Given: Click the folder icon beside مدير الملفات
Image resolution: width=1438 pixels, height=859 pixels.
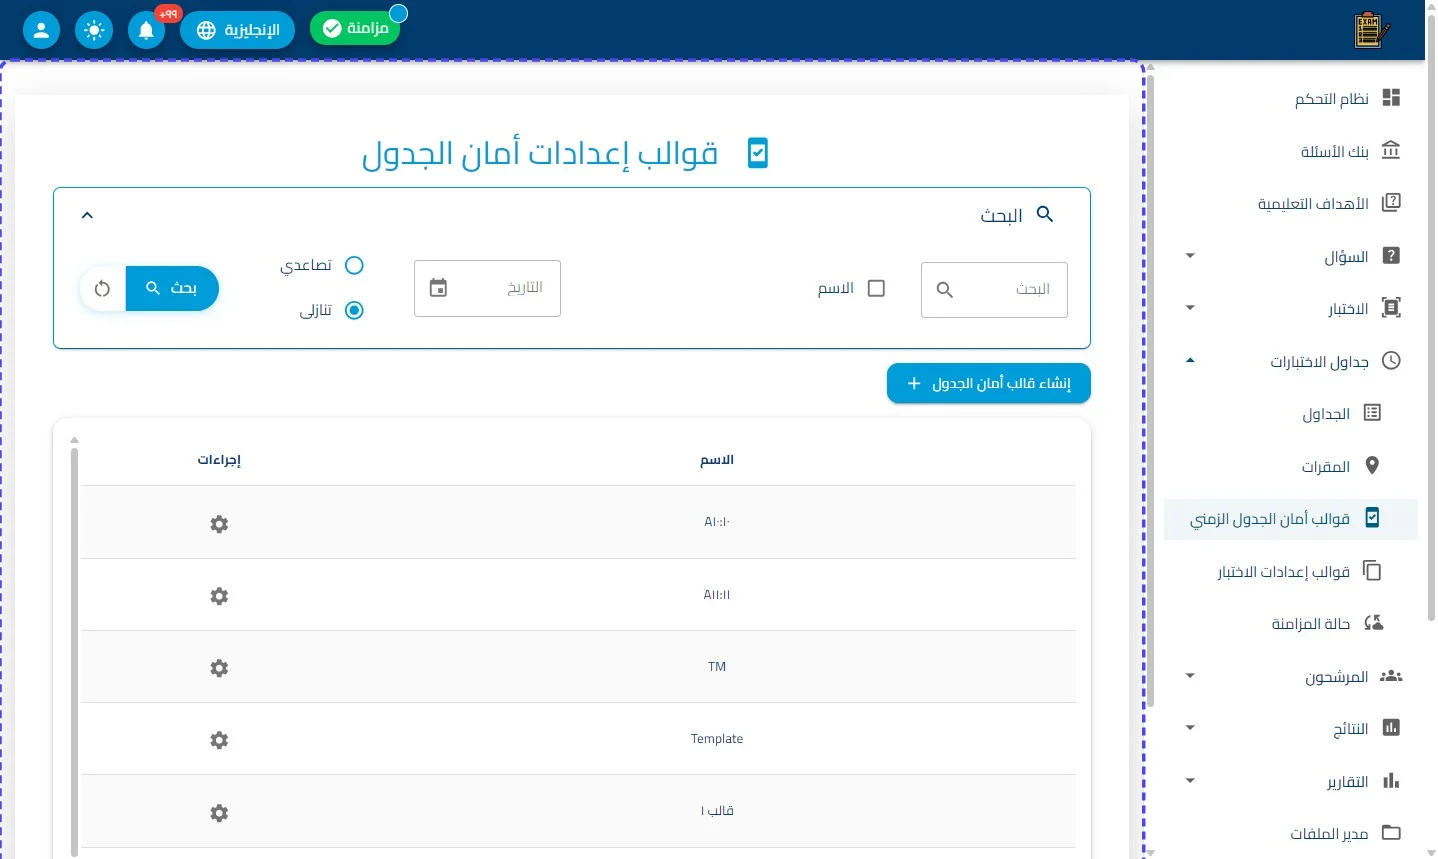Looking at the screenshot, I should (x=1391, y=833).
